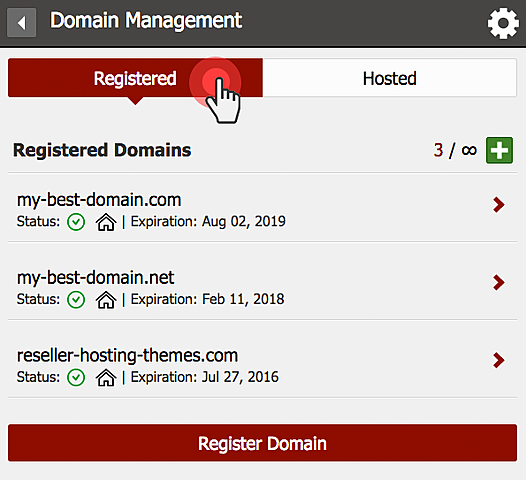
Task: Click green status check for reseller-hosting-themes.com
Action: click(76, 377)
